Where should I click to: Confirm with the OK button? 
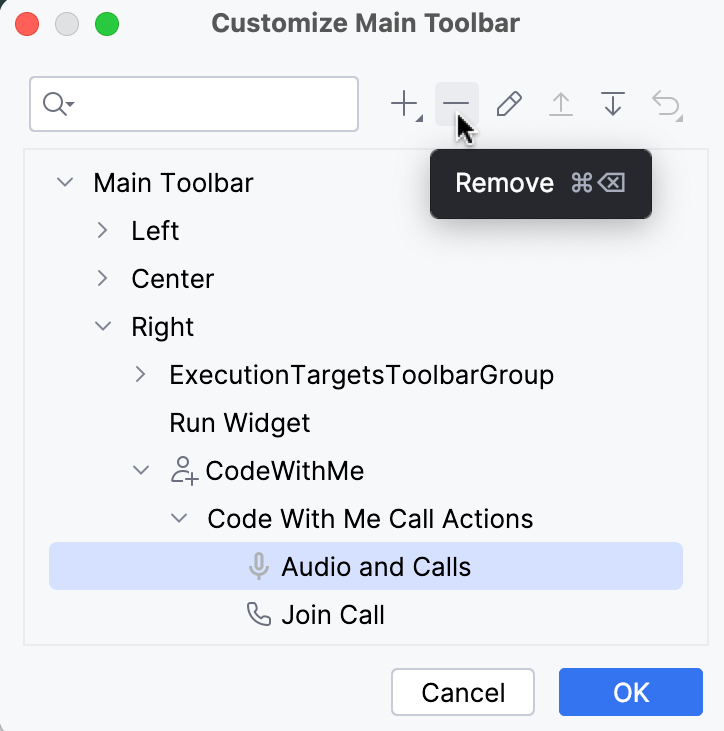631,692
